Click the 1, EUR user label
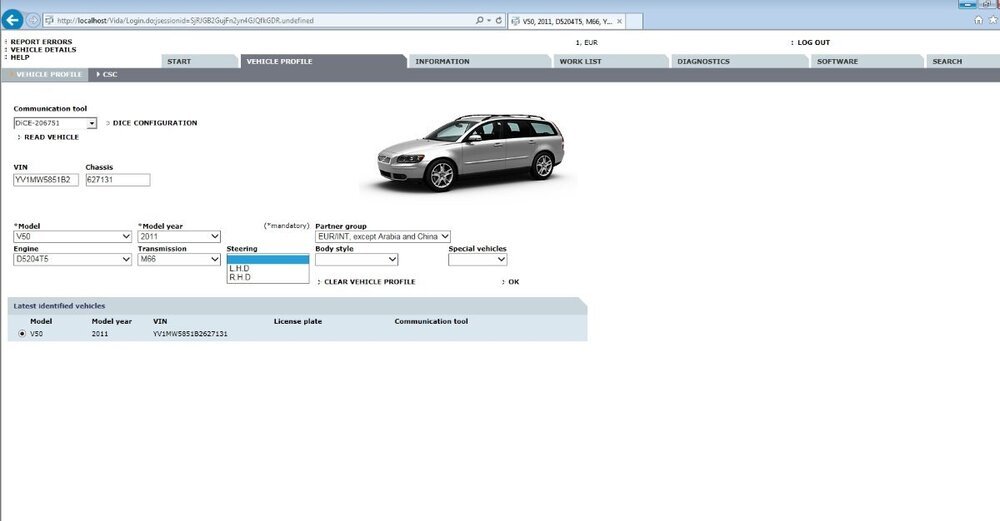This screenshot has width=1000, height=521. (587, 43)
